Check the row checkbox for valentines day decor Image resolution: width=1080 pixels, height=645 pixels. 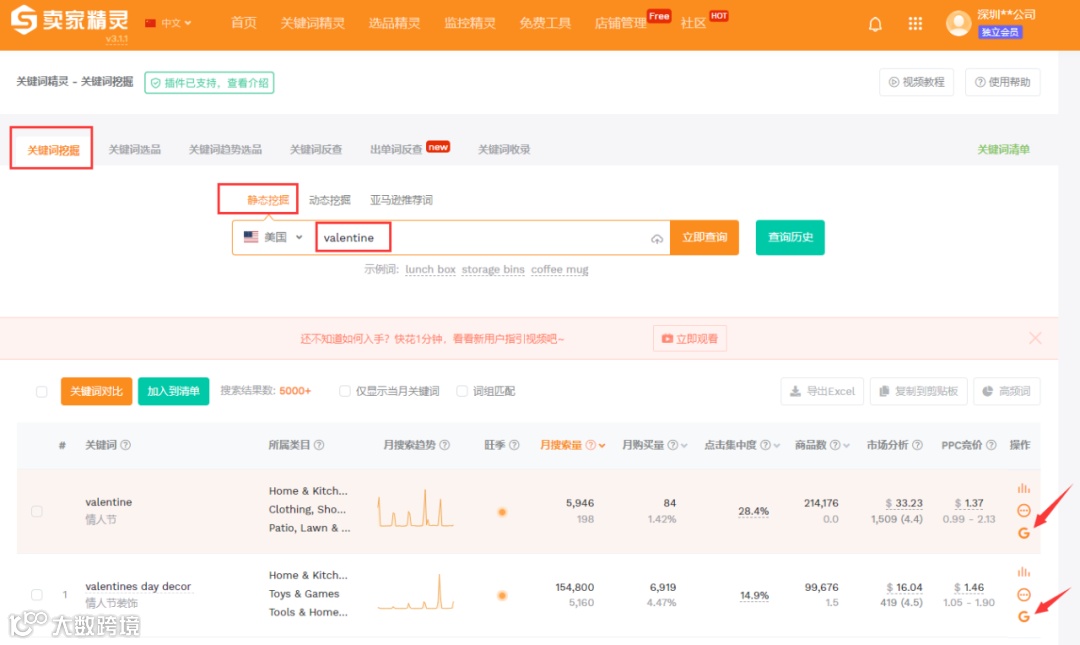(37, 594)
